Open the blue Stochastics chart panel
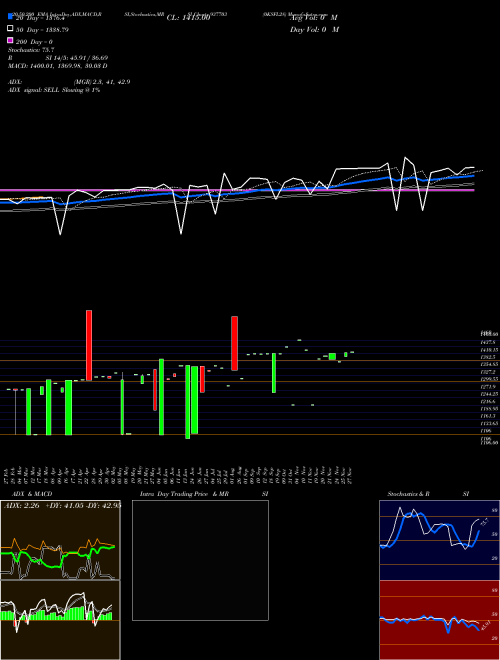Viewport: 500px width, 660px height. point(439,540)
